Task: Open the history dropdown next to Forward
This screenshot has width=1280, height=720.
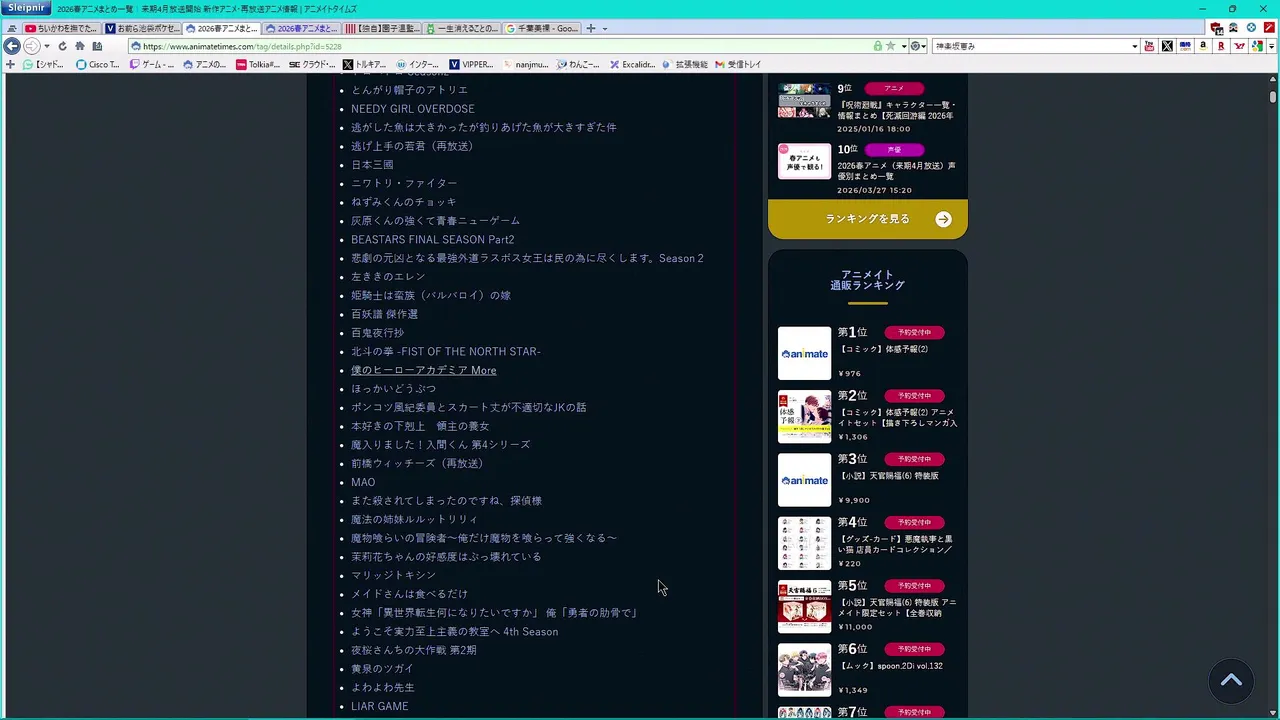Action: tap(46, 46)
